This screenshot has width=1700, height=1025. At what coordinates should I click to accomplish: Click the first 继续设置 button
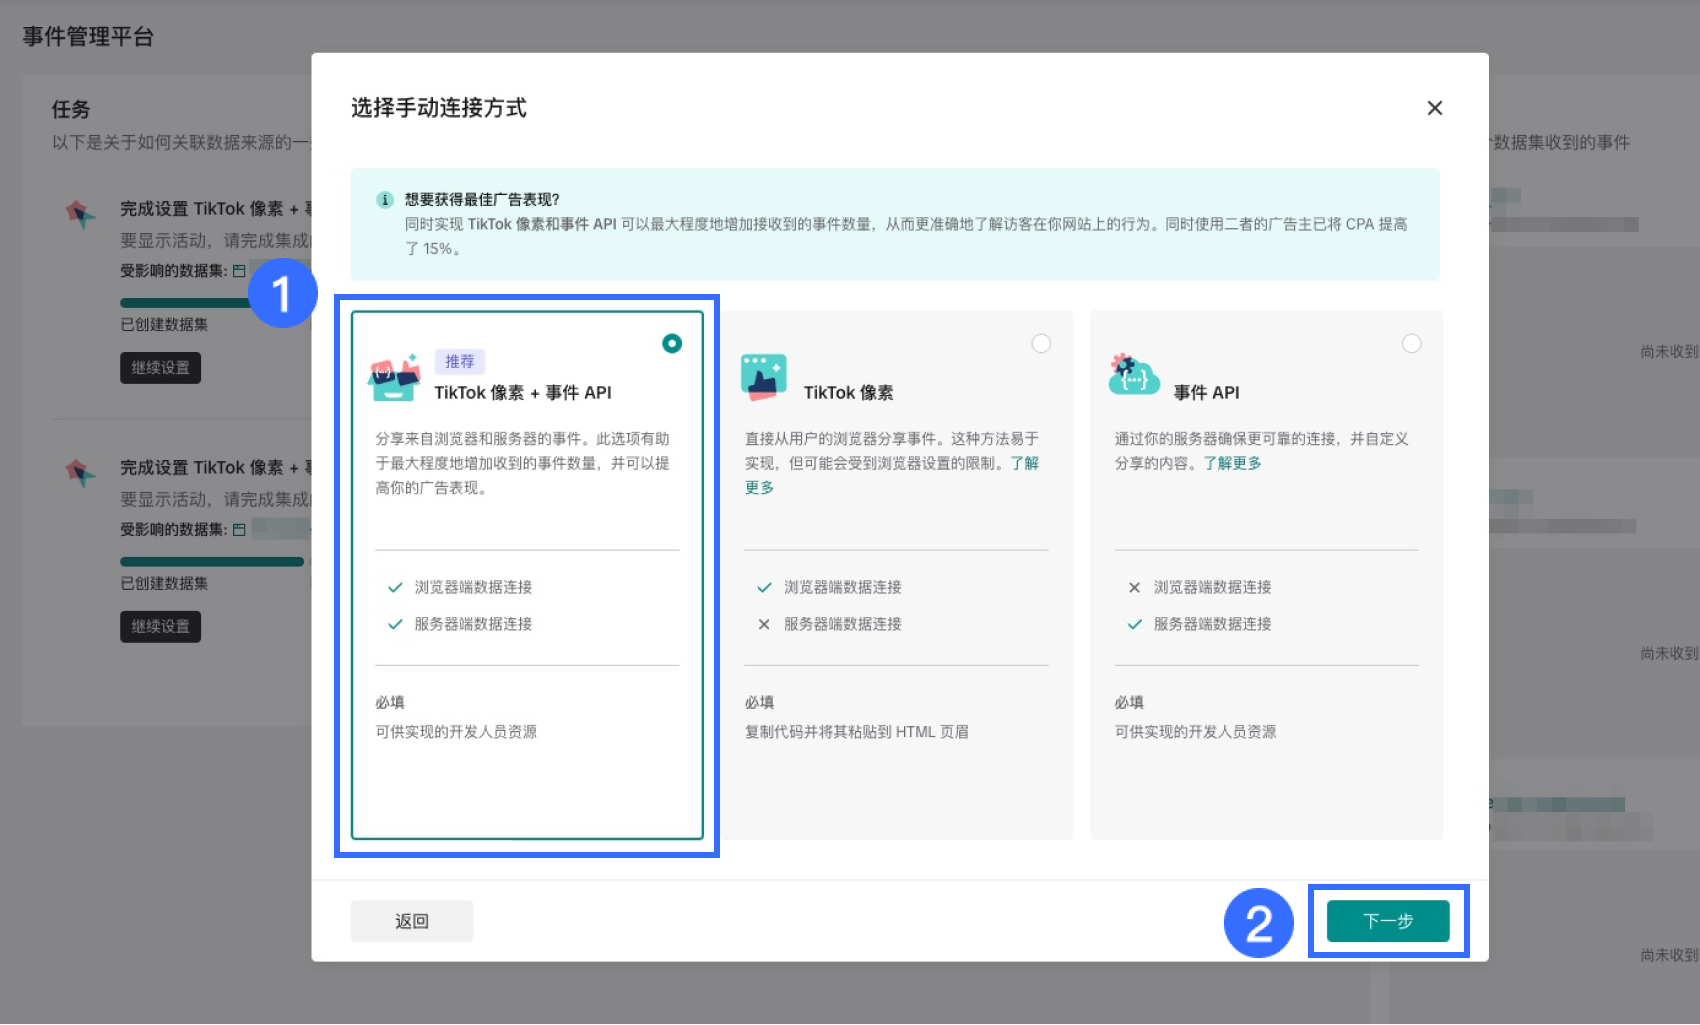coord(160,367)
